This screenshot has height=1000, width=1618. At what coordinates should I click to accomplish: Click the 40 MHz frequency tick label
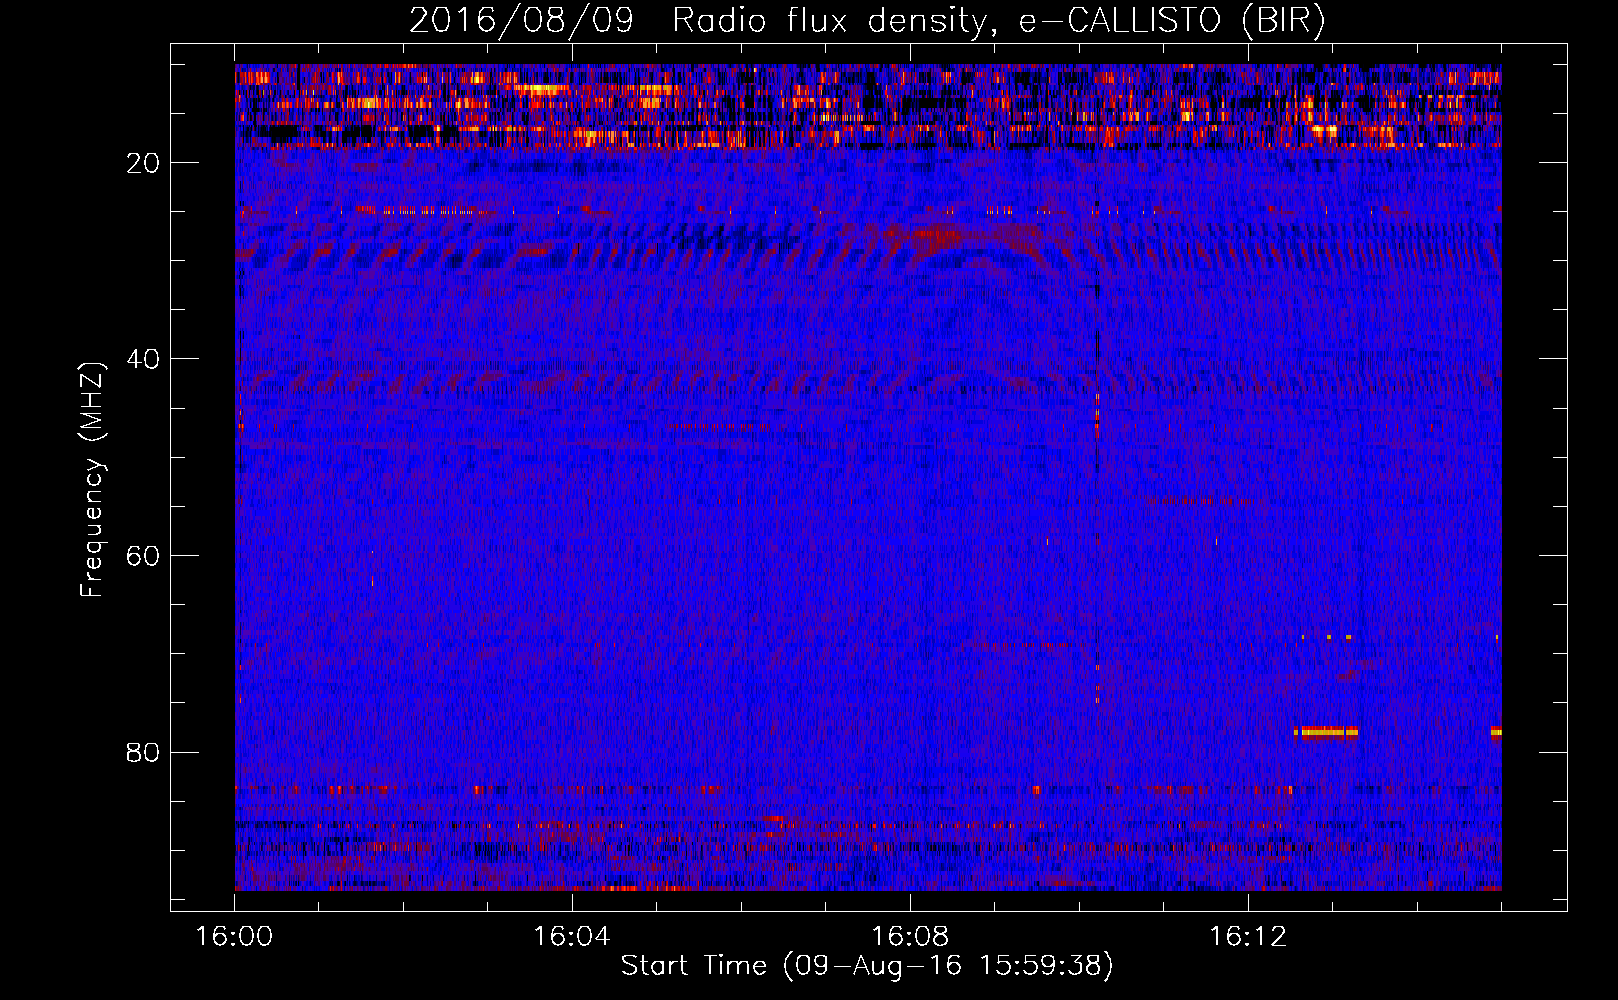(143, 359)
